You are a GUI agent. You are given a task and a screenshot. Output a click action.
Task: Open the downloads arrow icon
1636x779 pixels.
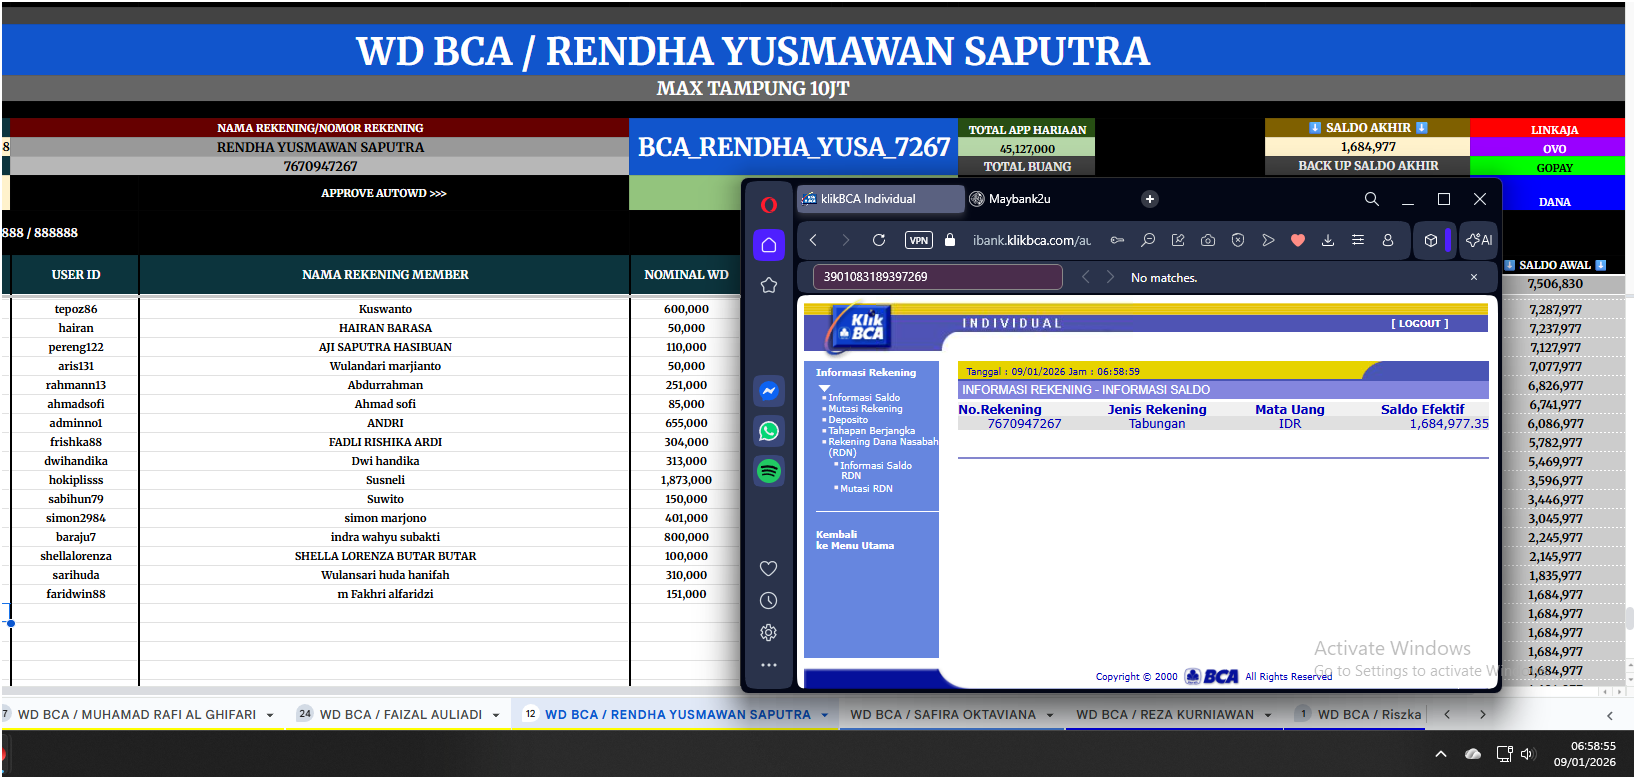click(x=1328, y=240)
